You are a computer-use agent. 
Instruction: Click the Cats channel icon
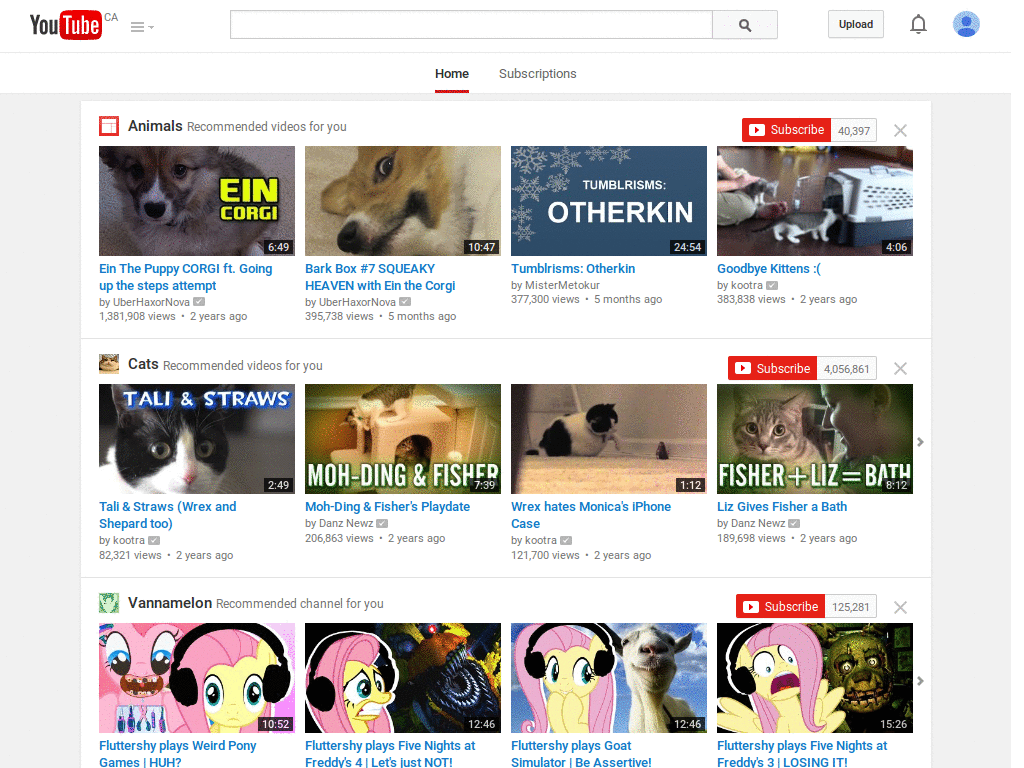click(x=108, y=364)
